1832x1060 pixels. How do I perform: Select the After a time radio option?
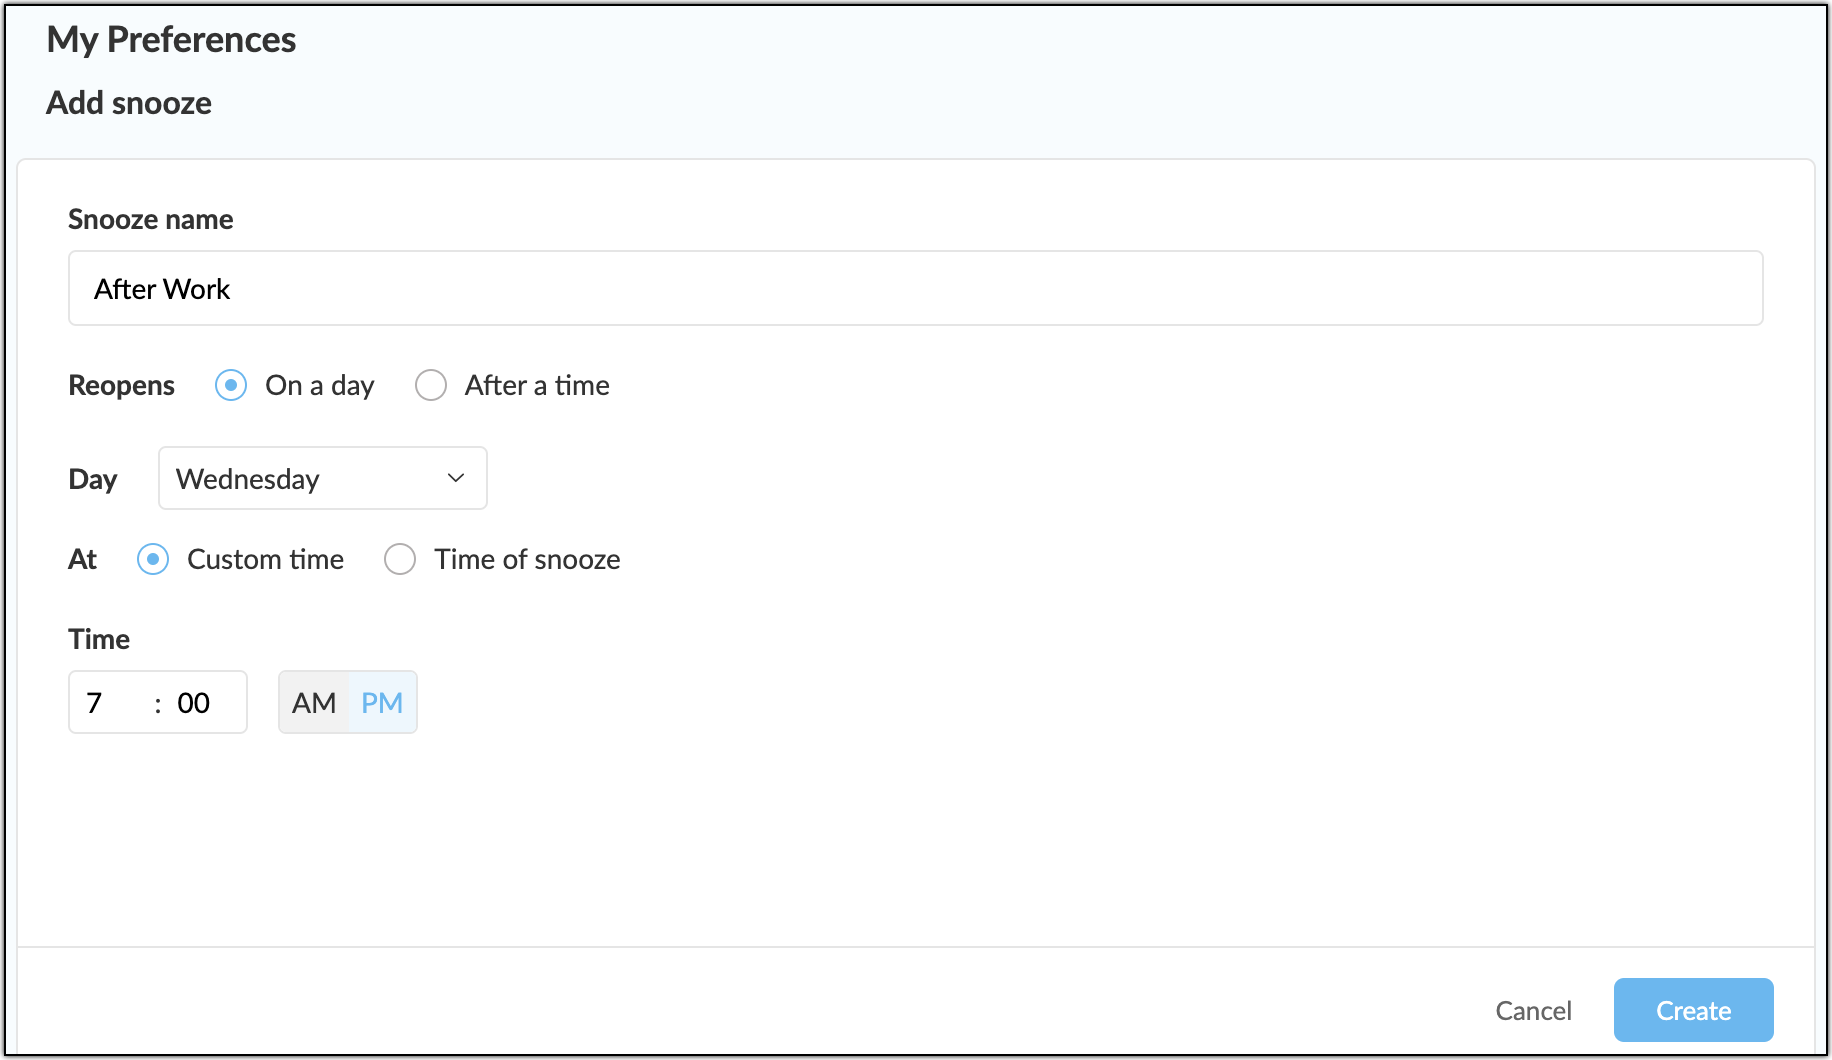point(431,385)
